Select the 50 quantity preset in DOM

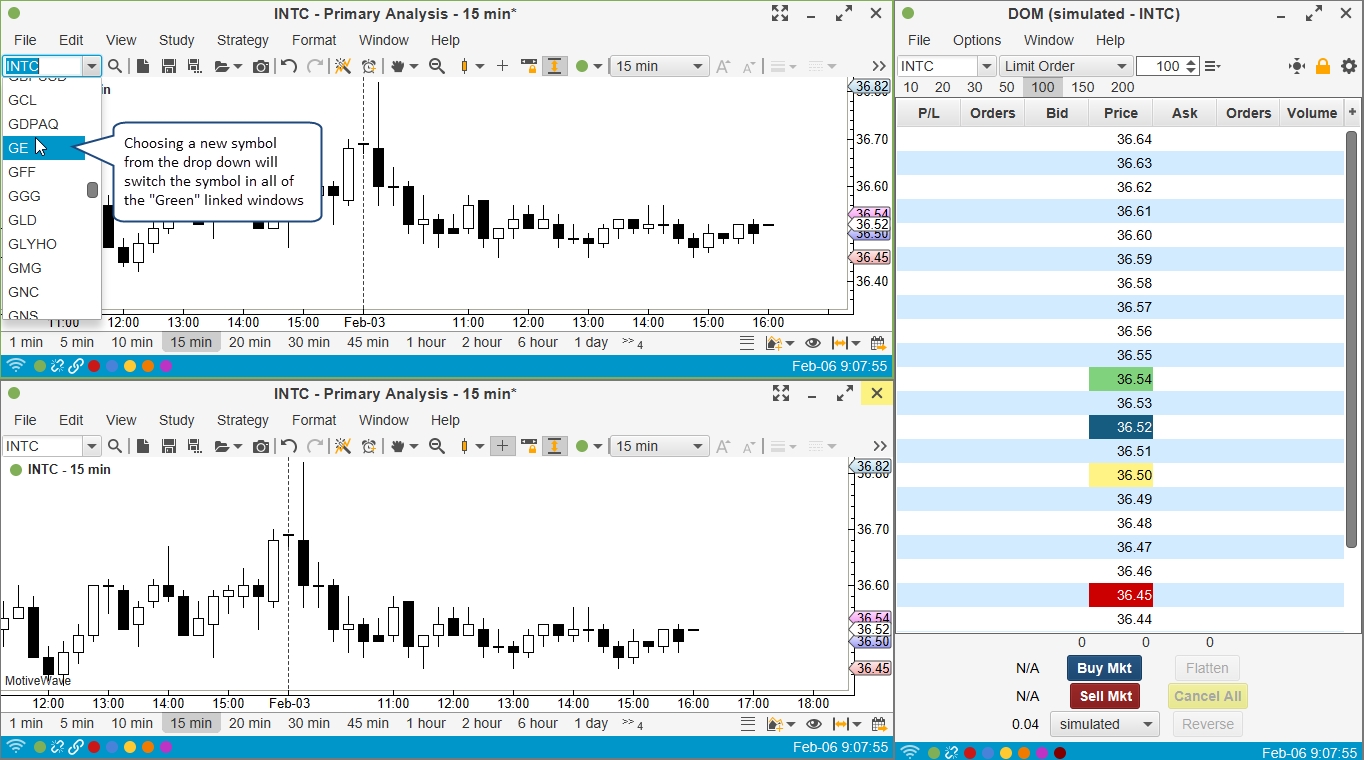click(1007, 87)
